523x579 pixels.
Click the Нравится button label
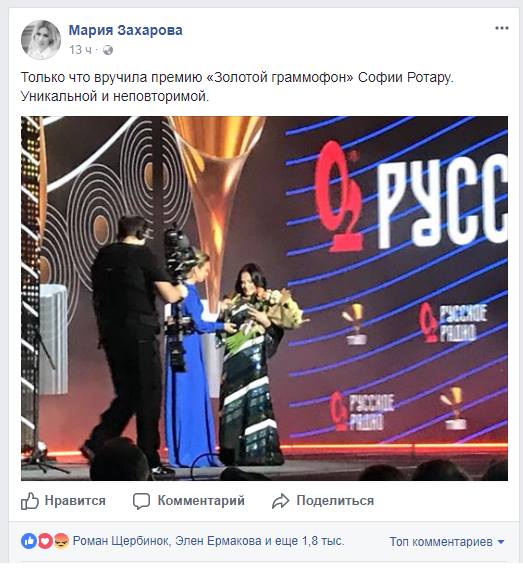[75, 501]
